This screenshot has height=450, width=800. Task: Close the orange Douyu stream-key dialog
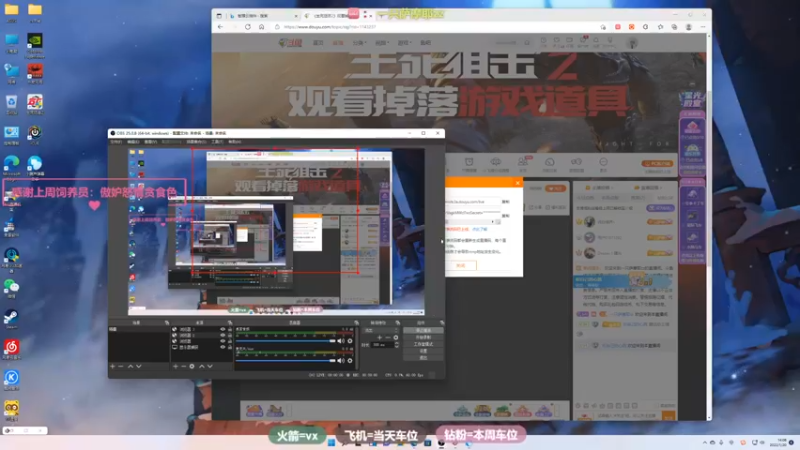(x=517, y=183)
